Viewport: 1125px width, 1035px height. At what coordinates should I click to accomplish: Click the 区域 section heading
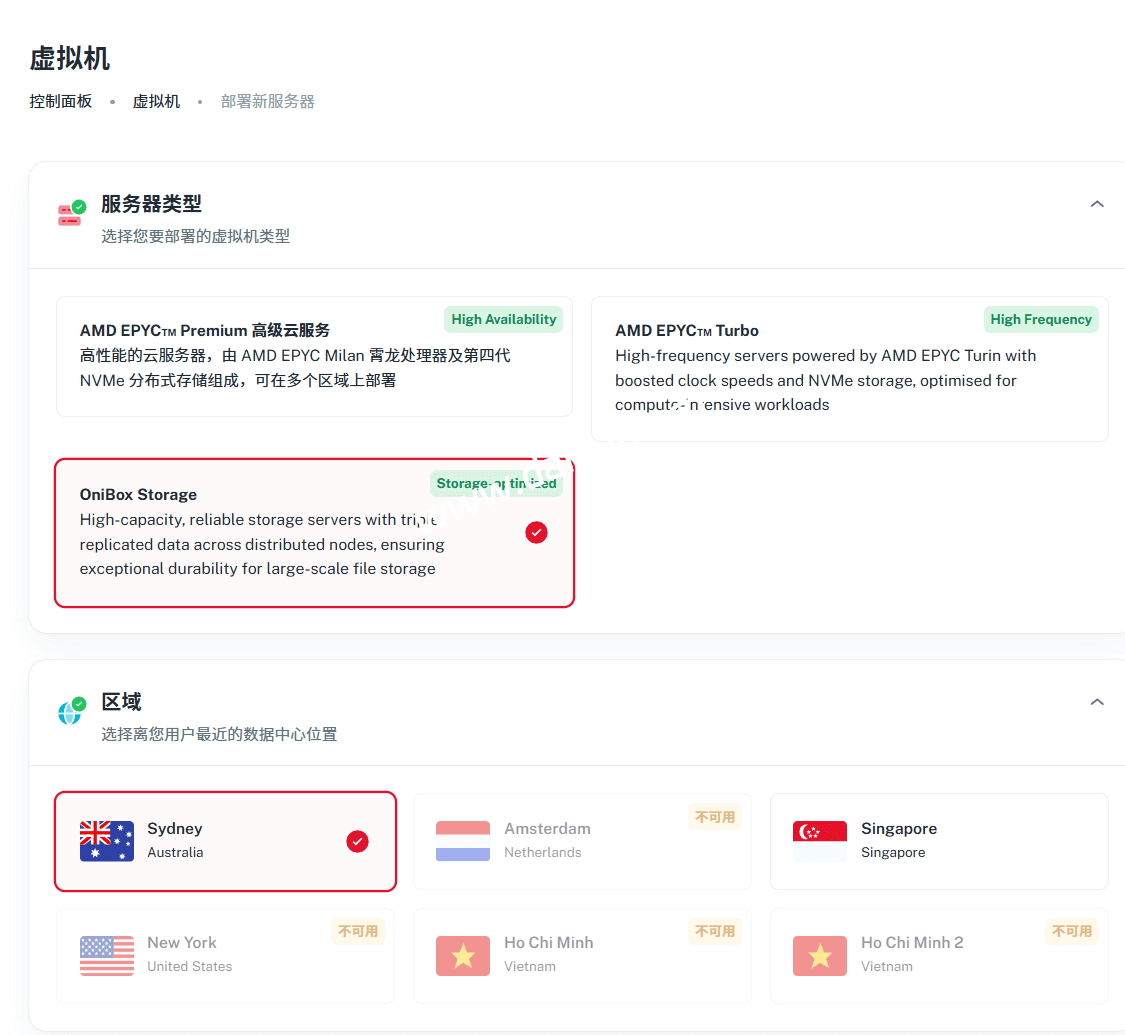tap(121, 702)
